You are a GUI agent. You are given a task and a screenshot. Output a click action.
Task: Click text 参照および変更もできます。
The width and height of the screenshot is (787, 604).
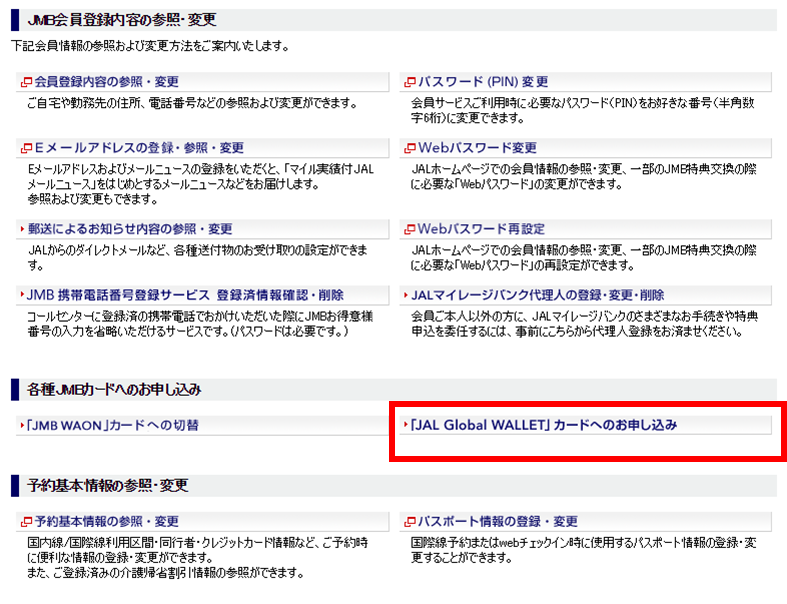tap(93, 199)
